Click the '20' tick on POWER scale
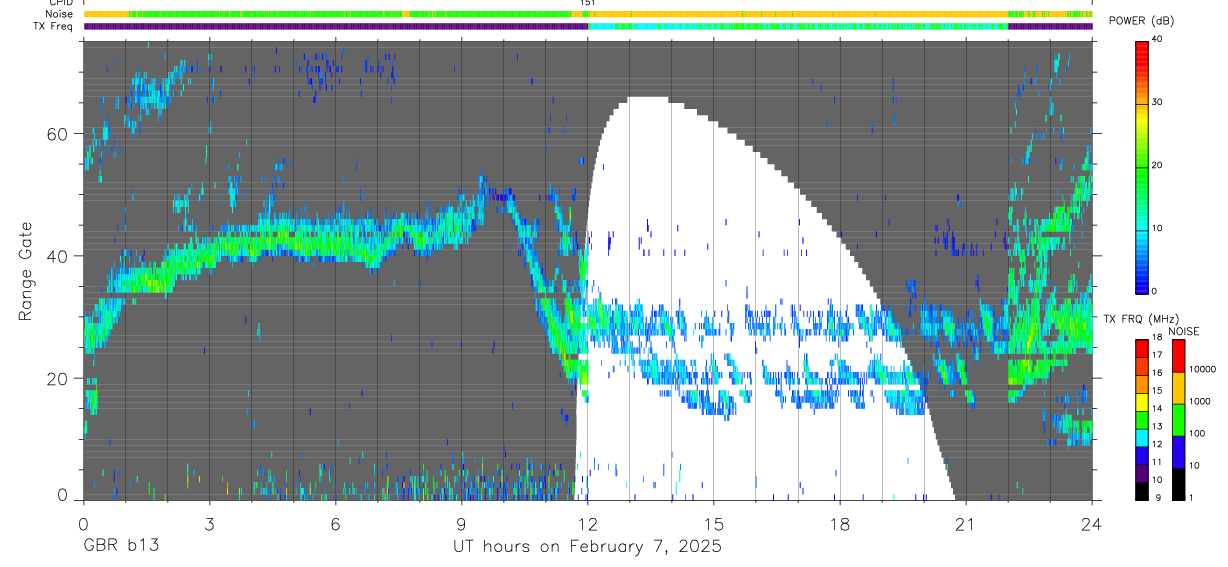1228x567 pixels. coord(1158,166)
